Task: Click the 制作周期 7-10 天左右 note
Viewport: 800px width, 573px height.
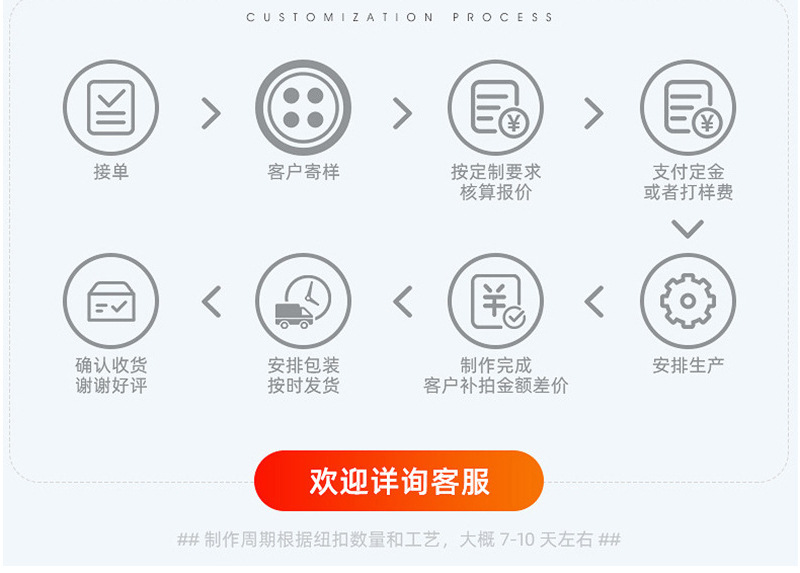Action: click(x=399, y=539)
